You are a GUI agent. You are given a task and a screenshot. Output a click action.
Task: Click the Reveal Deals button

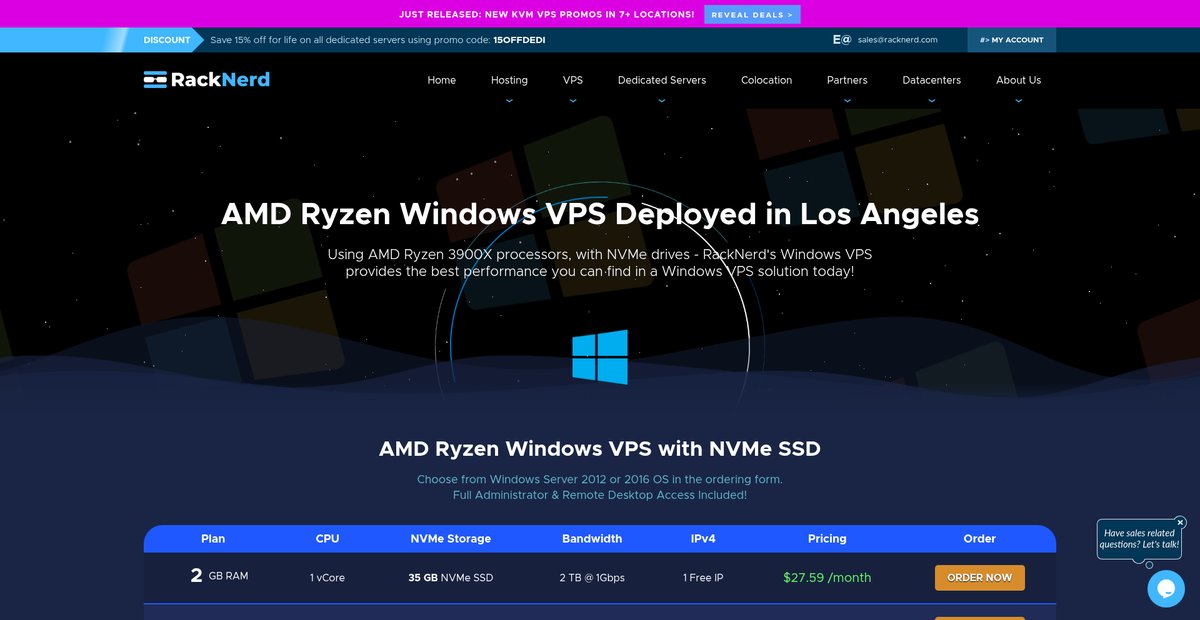pos(752,14)
